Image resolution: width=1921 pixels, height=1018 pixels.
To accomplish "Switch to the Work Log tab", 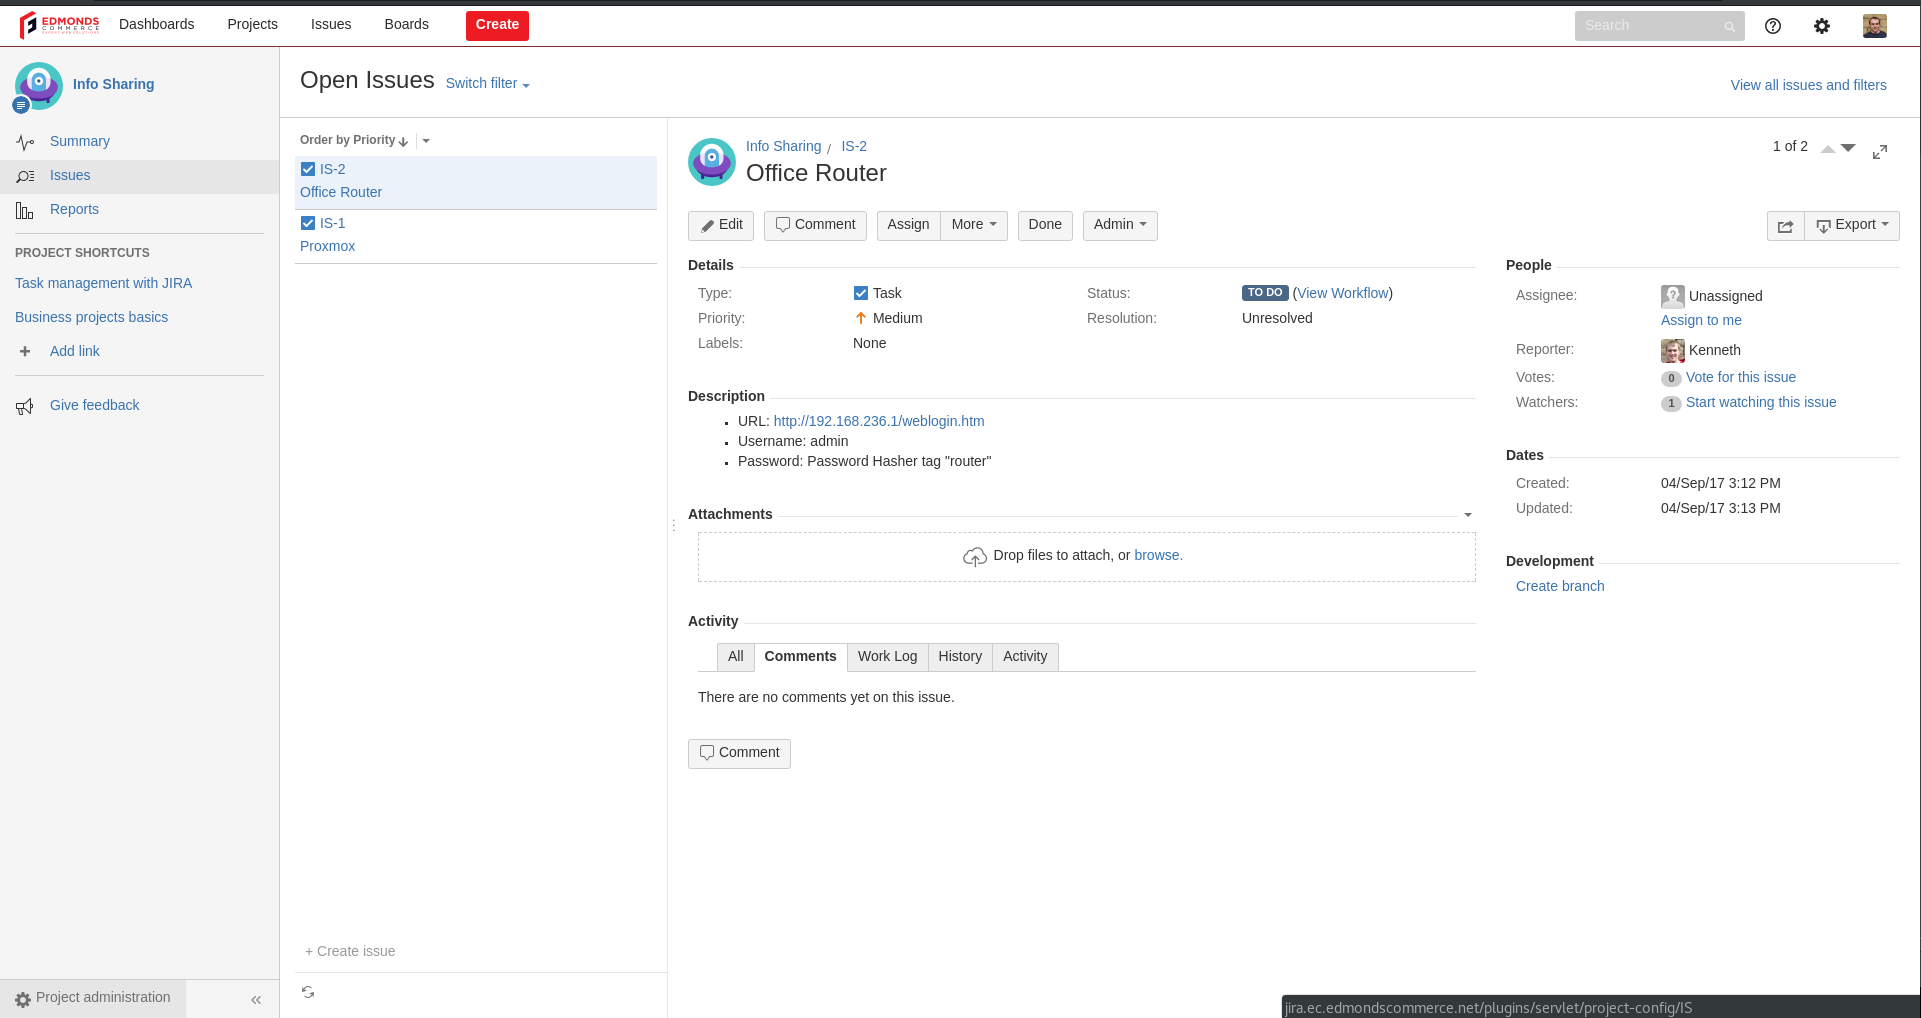I will [x=887, y=657].
